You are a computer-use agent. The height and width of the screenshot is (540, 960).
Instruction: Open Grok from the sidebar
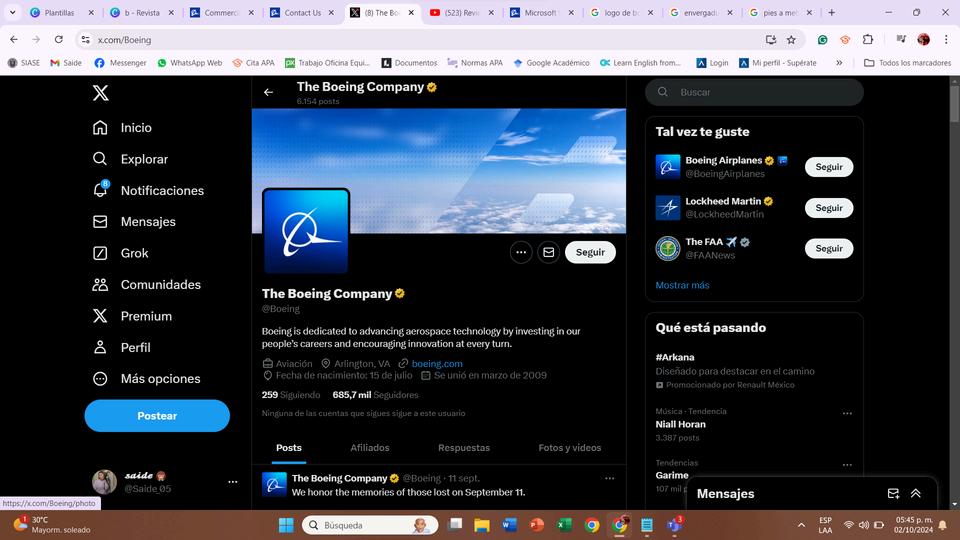120,253
